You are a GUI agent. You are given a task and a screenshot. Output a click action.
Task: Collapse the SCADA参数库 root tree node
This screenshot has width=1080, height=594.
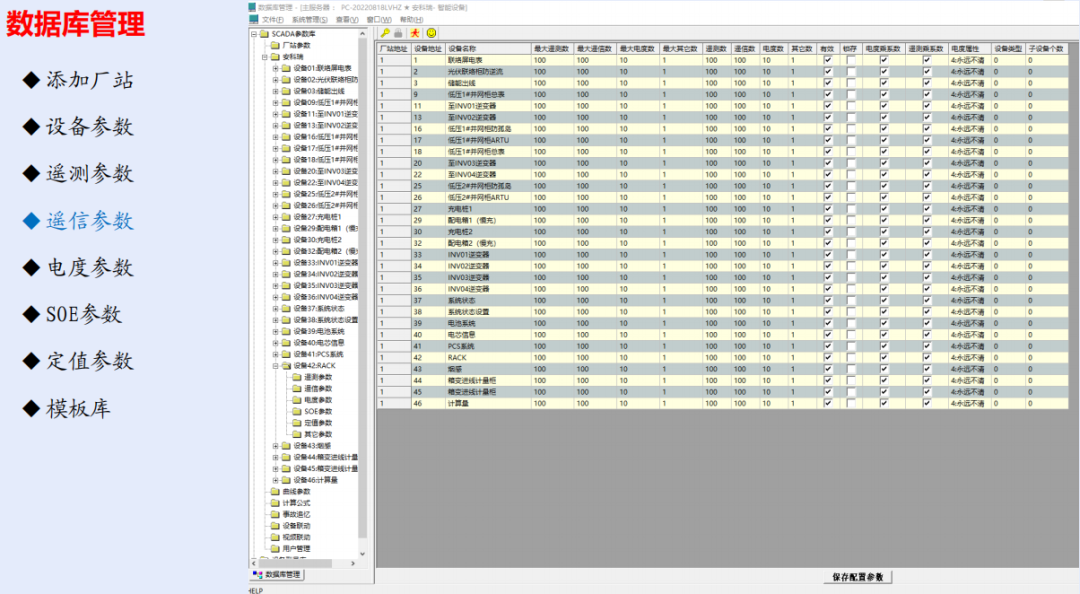click(x=253, y=34)
